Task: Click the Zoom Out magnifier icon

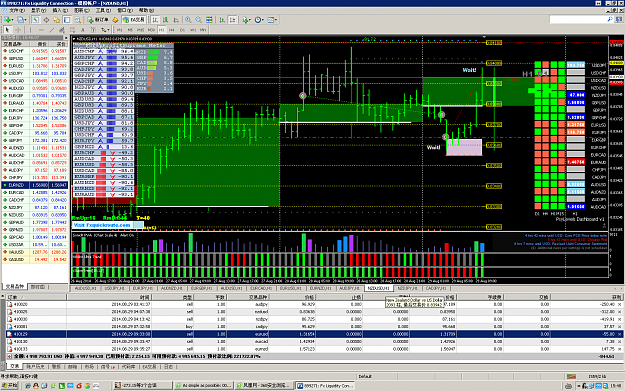Action: [199, 20]
